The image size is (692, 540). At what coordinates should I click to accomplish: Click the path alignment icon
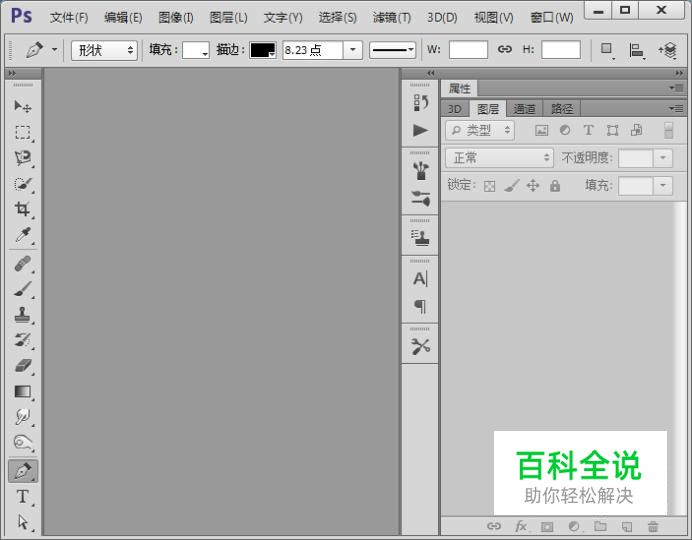click(x=636, y=50)
